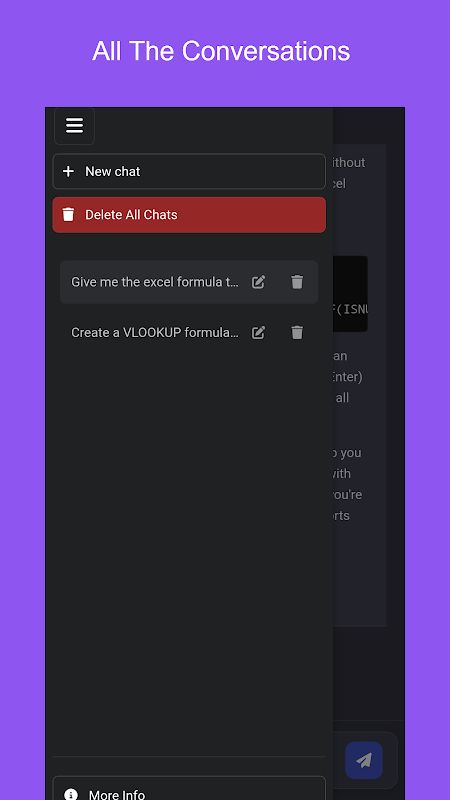Open the More Info entry
The image size is (450, 800).
189,788
